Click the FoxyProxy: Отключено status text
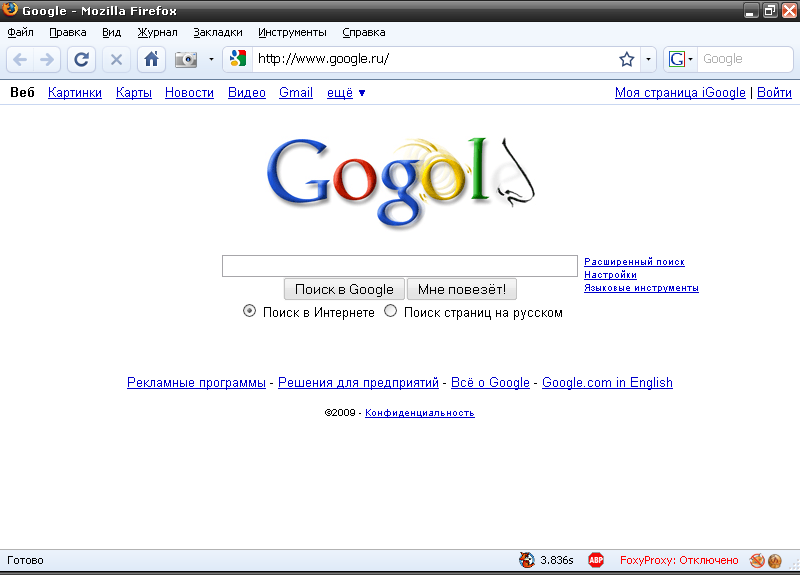The height and width of the screenshot is (575, 800). pyautogui.click(x=679, y=560)
